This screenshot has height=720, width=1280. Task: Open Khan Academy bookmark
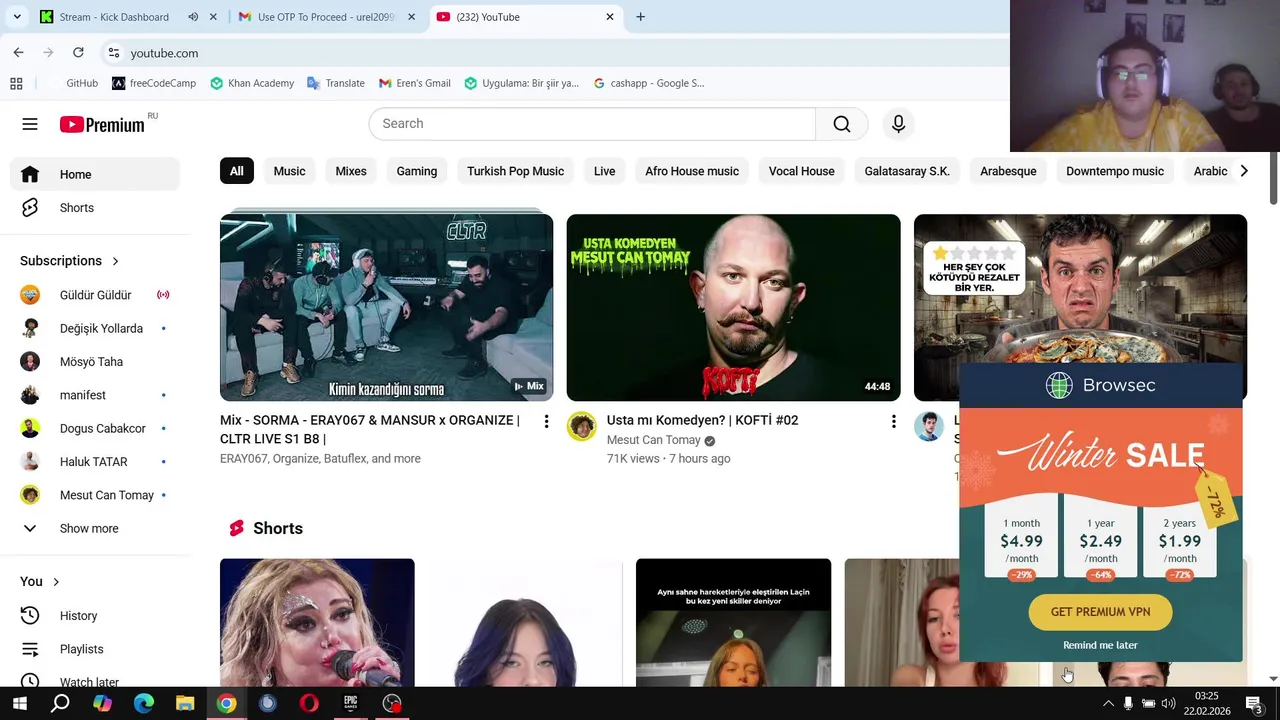(252, 83)
